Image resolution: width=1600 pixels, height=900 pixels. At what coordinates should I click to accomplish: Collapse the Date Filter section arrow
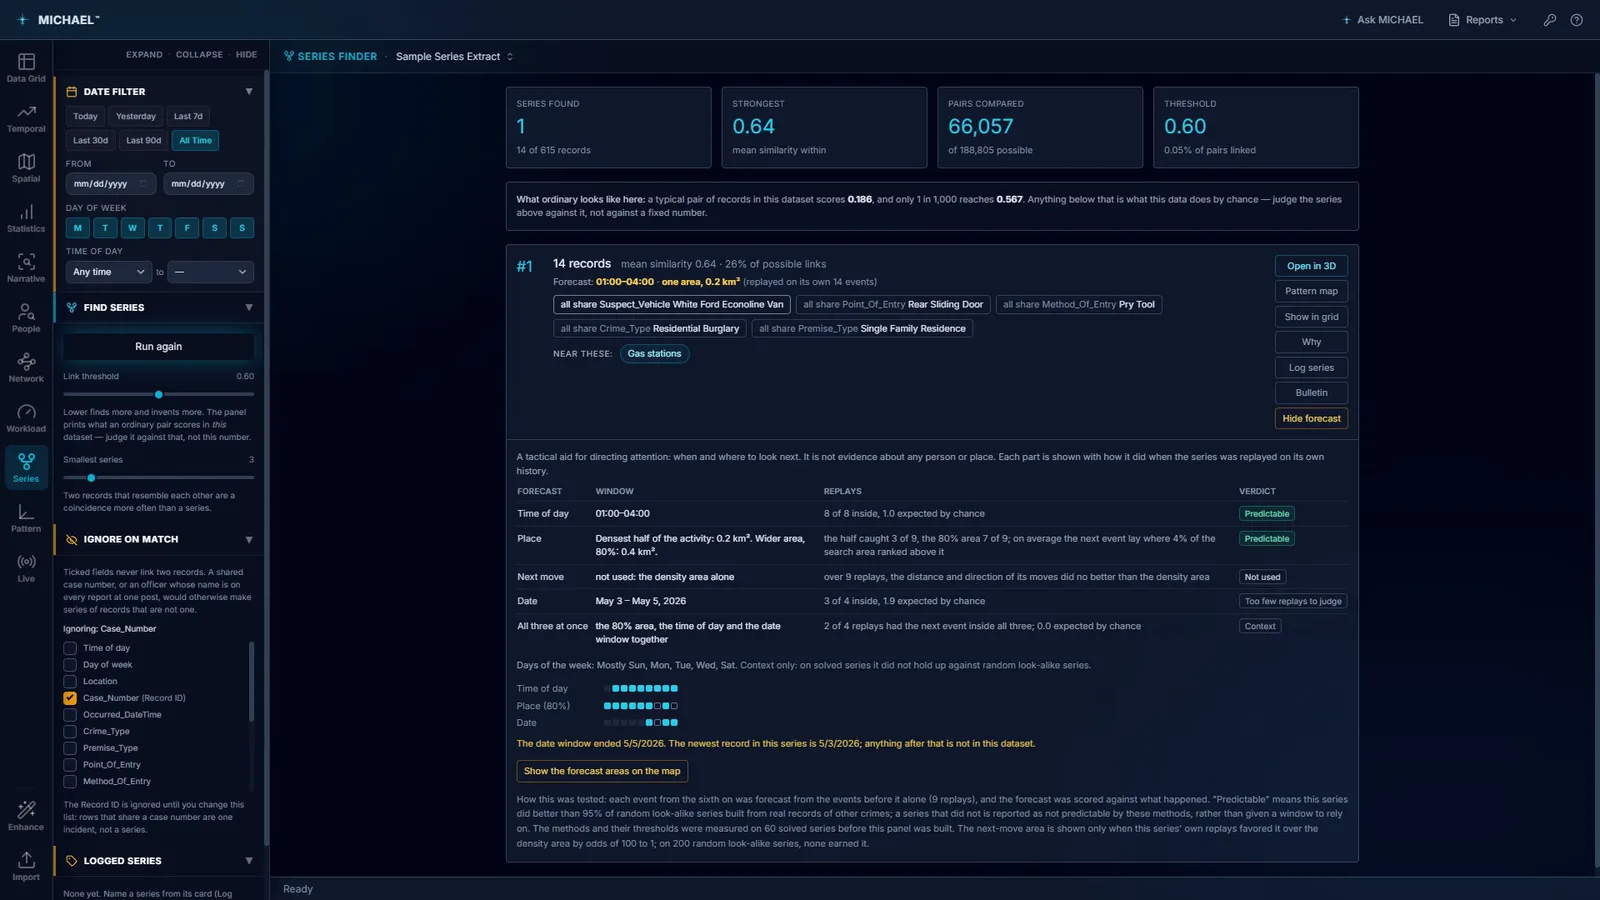[249, 92]
